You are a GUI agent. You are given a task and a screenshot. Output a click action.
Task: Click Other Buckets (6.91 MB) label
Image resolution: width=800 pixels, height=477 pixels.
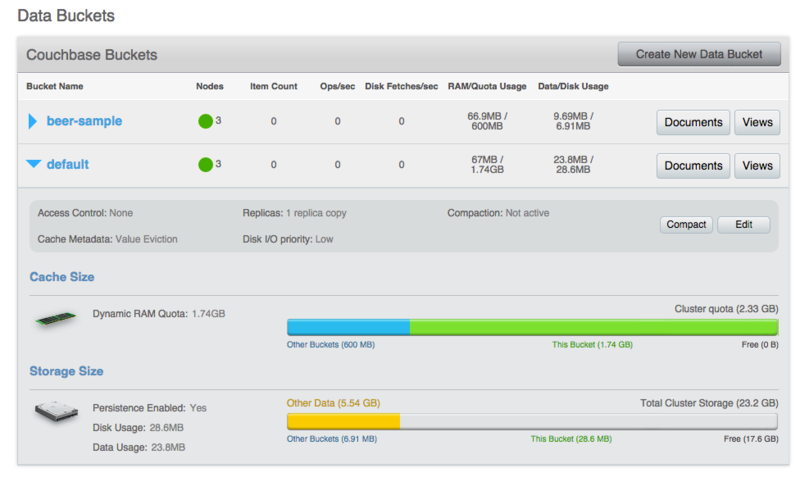pos(332,439)
